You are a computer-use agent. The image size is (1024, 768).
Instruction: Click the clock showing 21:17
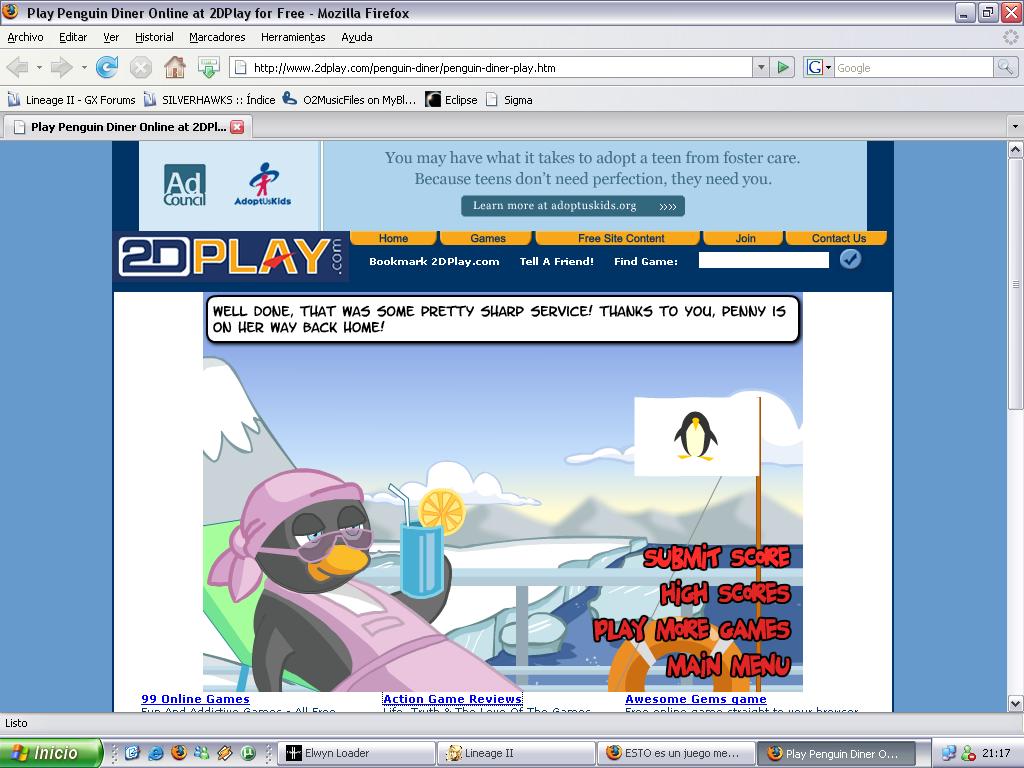[x=996, y=753]
